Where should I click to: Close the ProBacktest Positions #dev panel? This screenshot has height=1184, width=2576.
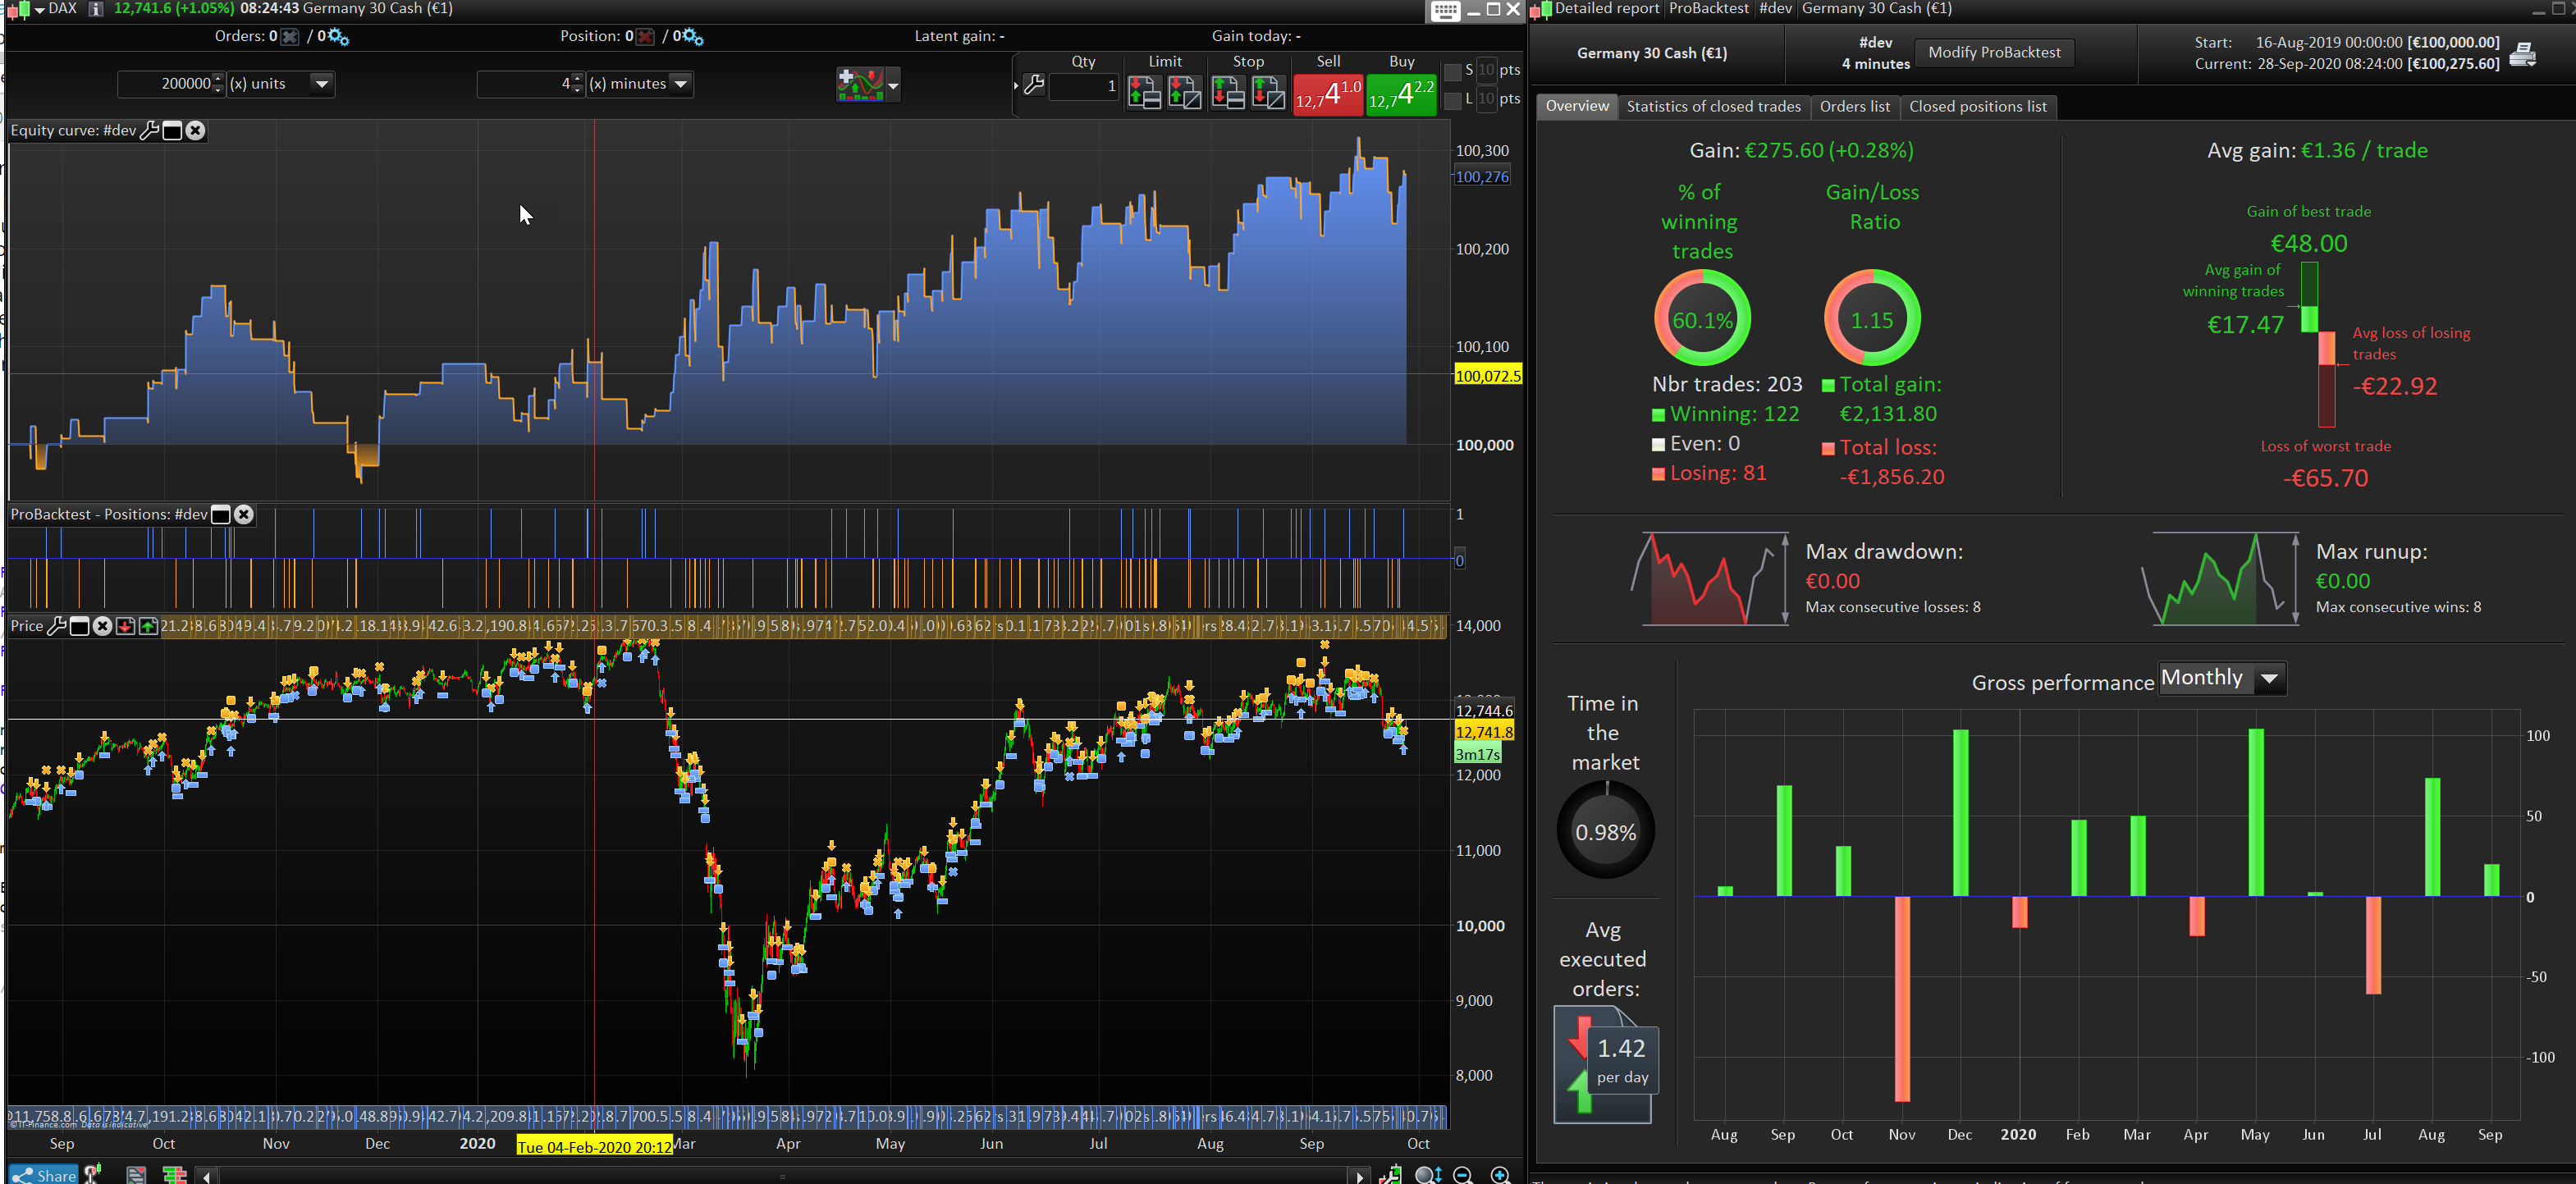coord(244,515)
